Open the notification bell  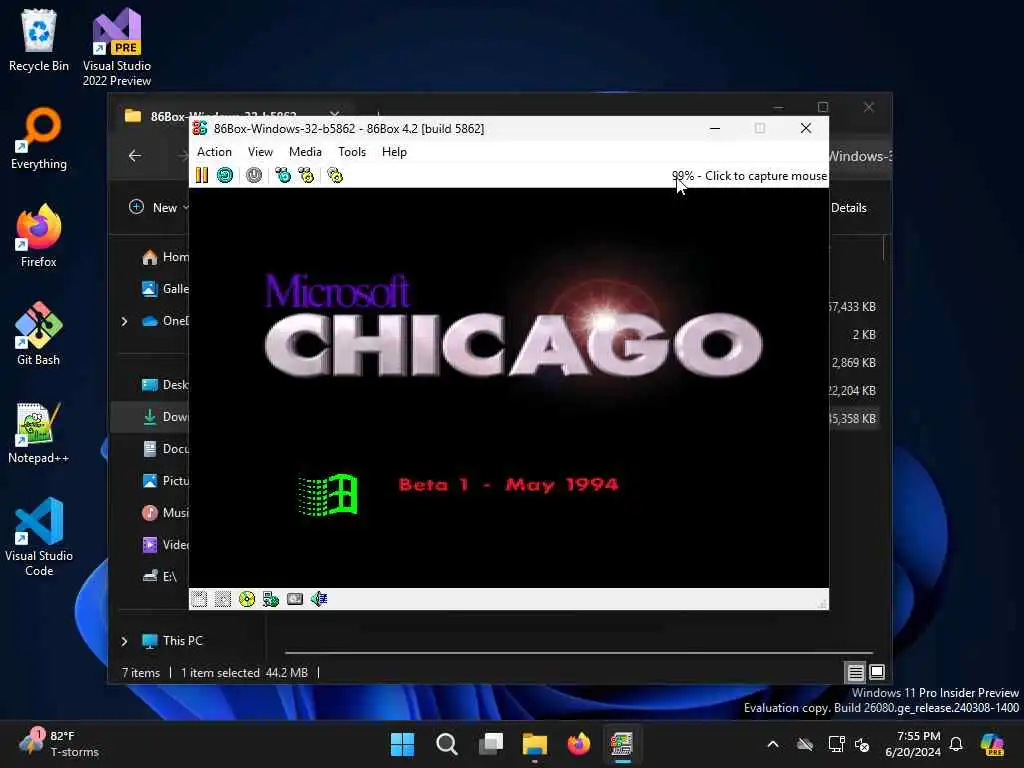coord(956,744)
